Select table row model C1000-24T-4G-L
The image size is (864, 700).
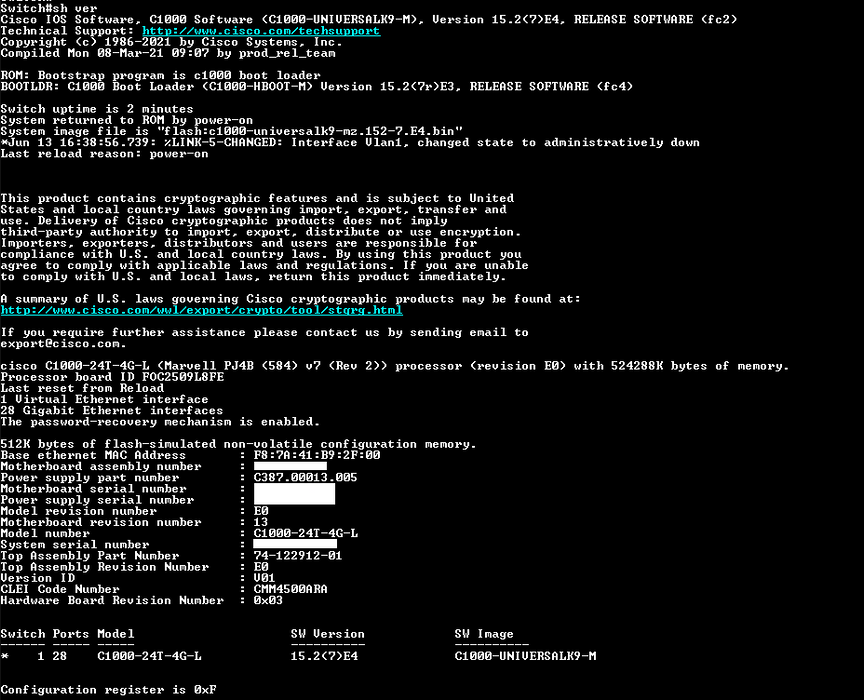pyautogui.click(x=149, y=656)
